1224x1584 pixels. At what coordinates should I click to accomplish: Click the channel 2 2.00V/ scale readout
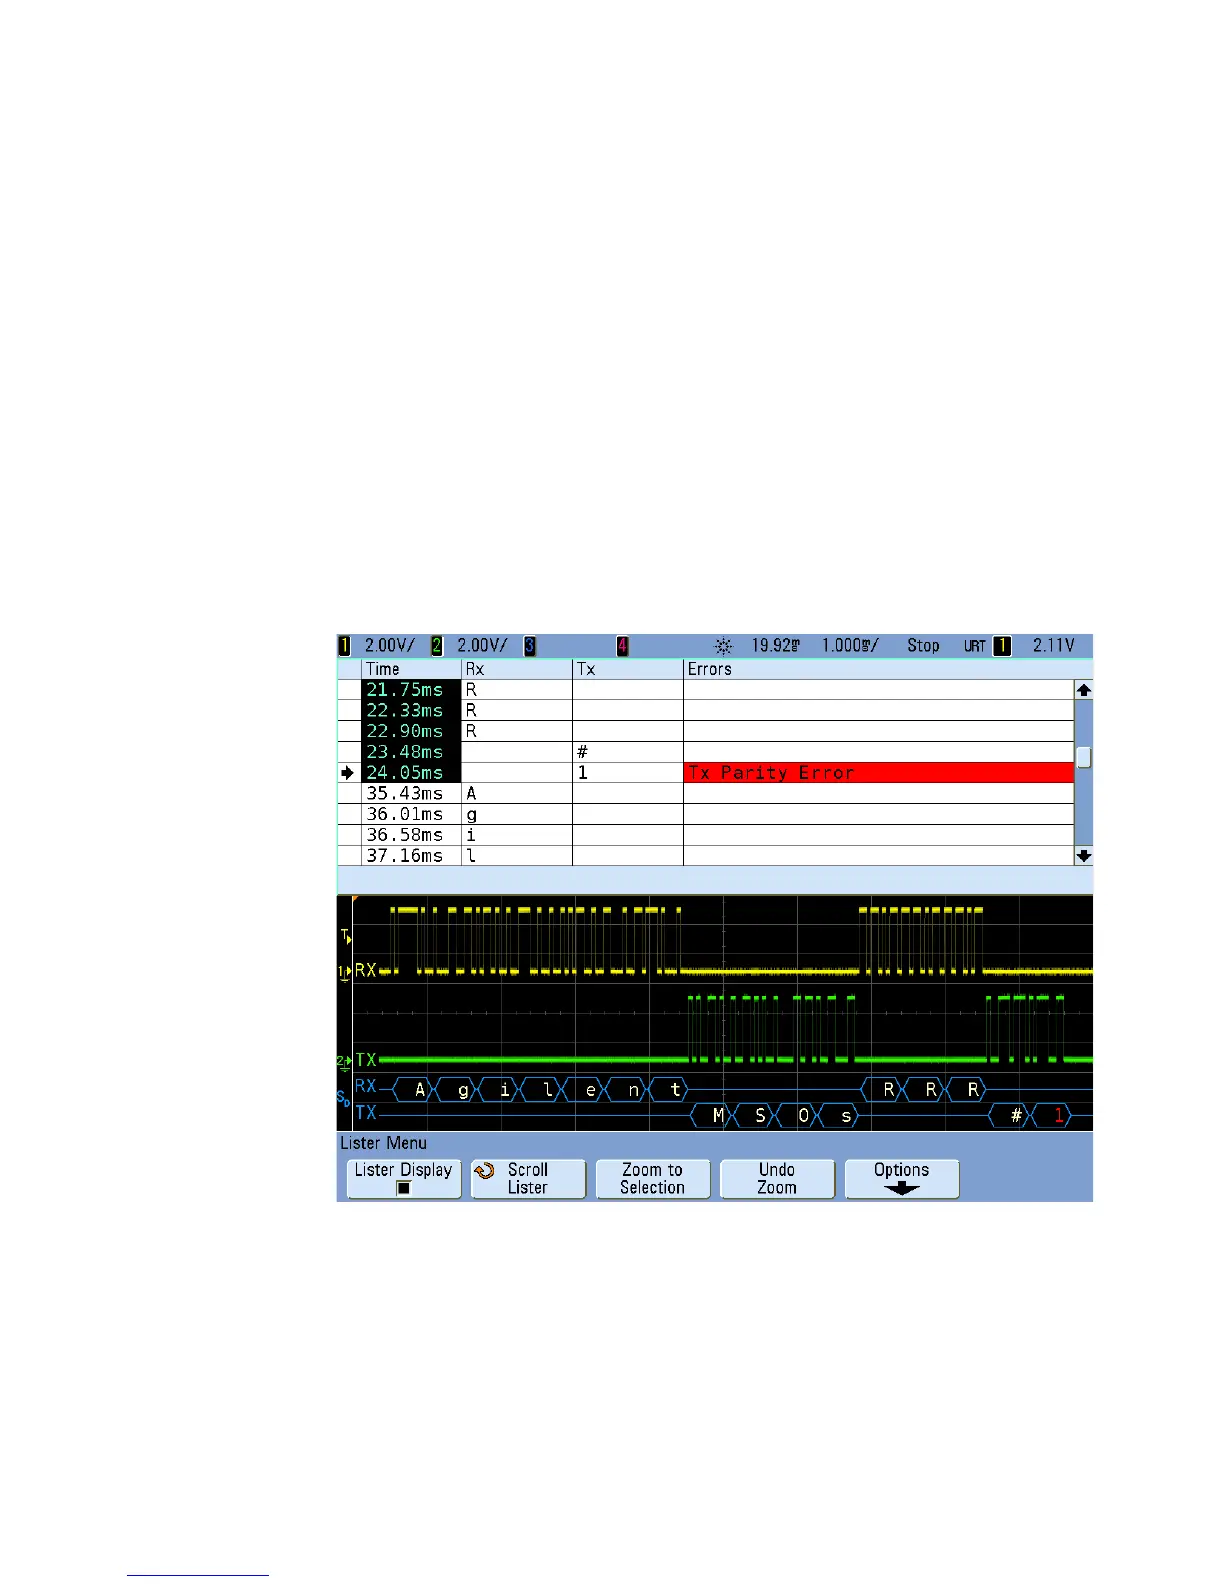click(482, 646)
